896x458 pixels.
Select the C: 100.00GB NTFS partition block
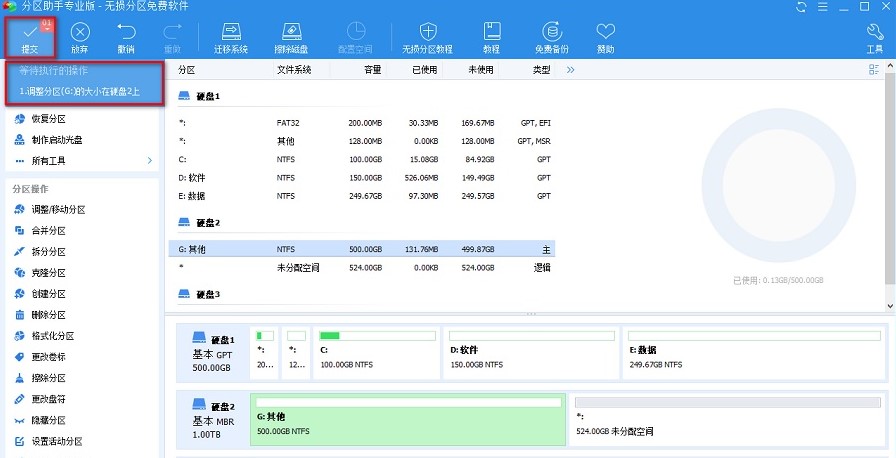point(376,351)
